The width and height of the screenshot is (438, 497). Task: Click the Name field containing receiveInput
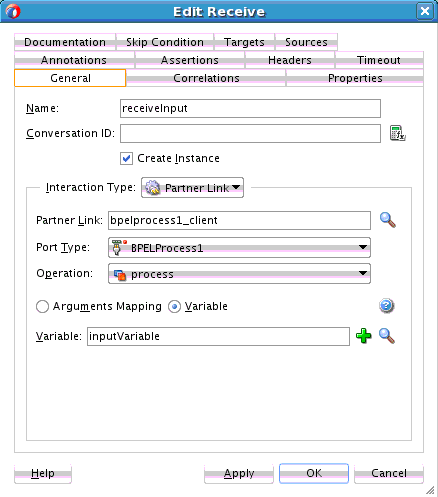point(250,108)
